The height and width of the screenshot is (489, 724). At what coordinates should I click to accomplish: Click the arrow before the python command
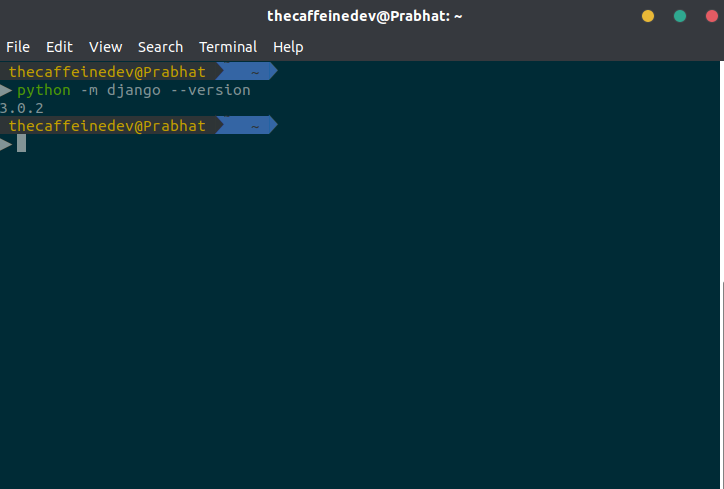coord(6,90)
